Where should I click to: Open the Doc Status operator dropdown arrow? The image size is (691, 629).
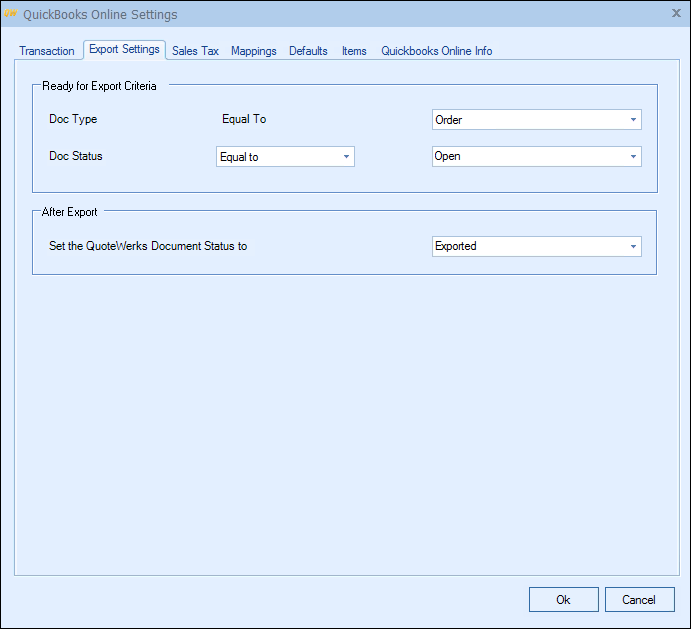pyautogui.click(x=346, y=157)
